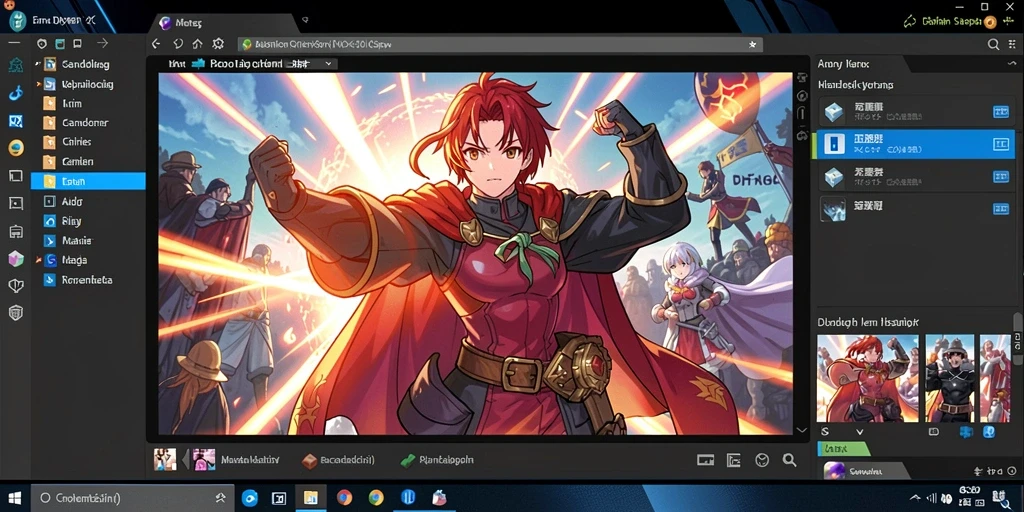The height and width of the screenshot is (512, 1024).
Task: Toggle blue switch on fourth list item
Action: click(x=1000, y=209)
